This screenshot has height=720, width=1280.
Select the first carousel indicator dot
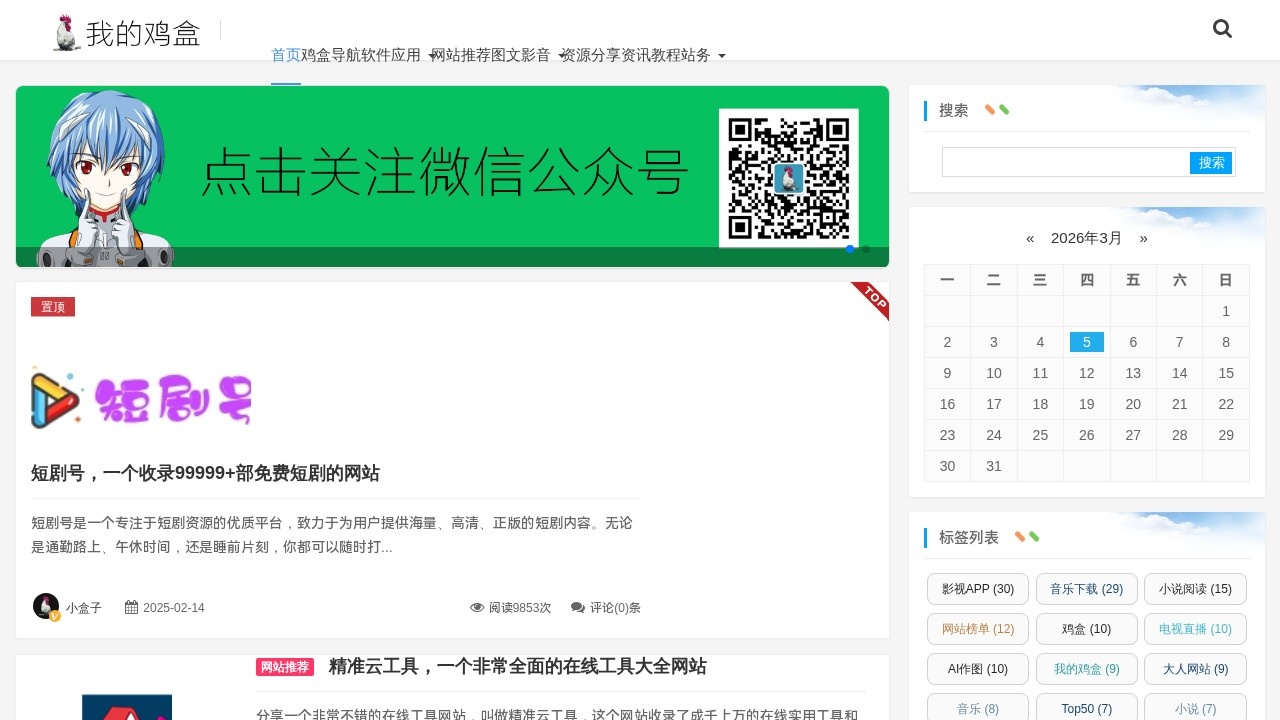[x=850, y=249]
